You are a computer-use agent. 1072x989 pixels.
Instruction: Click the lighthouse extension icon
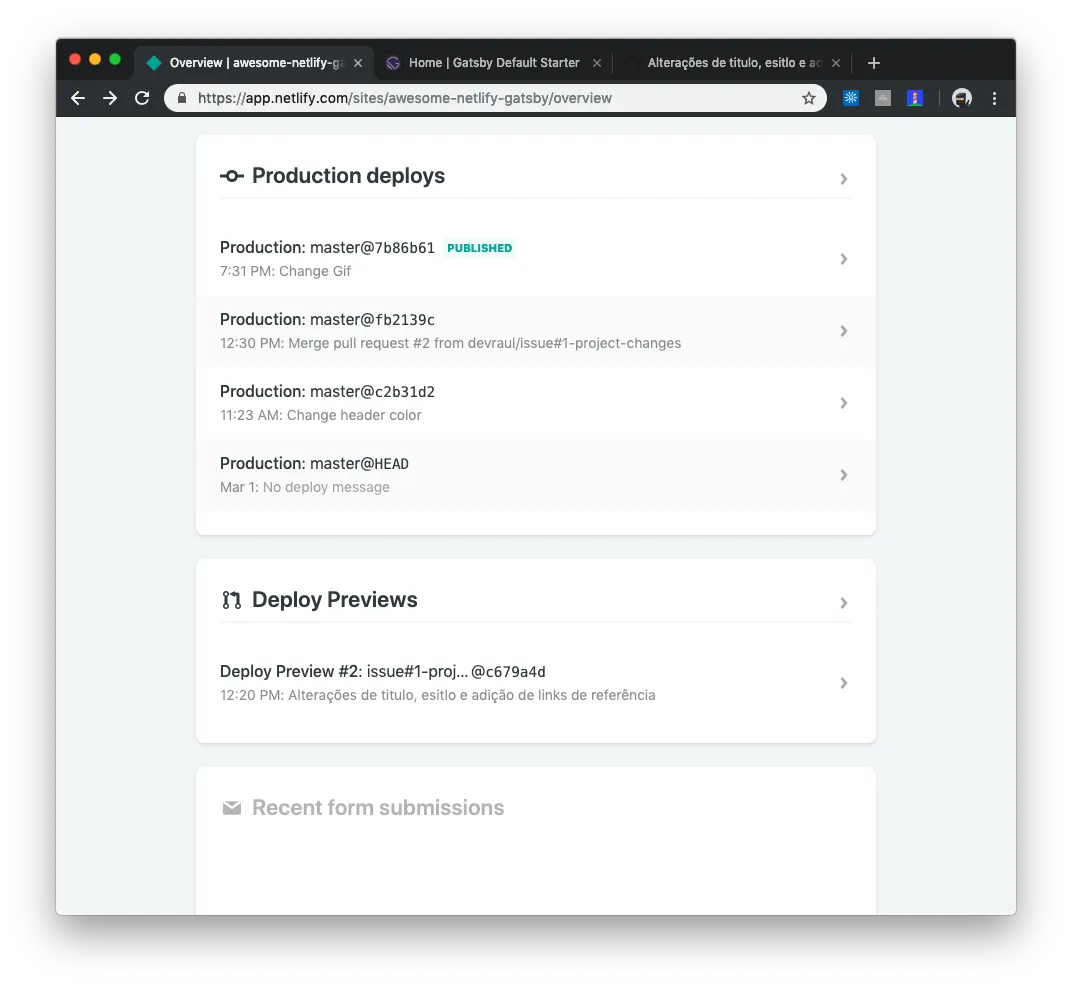(x=915, y=98)
